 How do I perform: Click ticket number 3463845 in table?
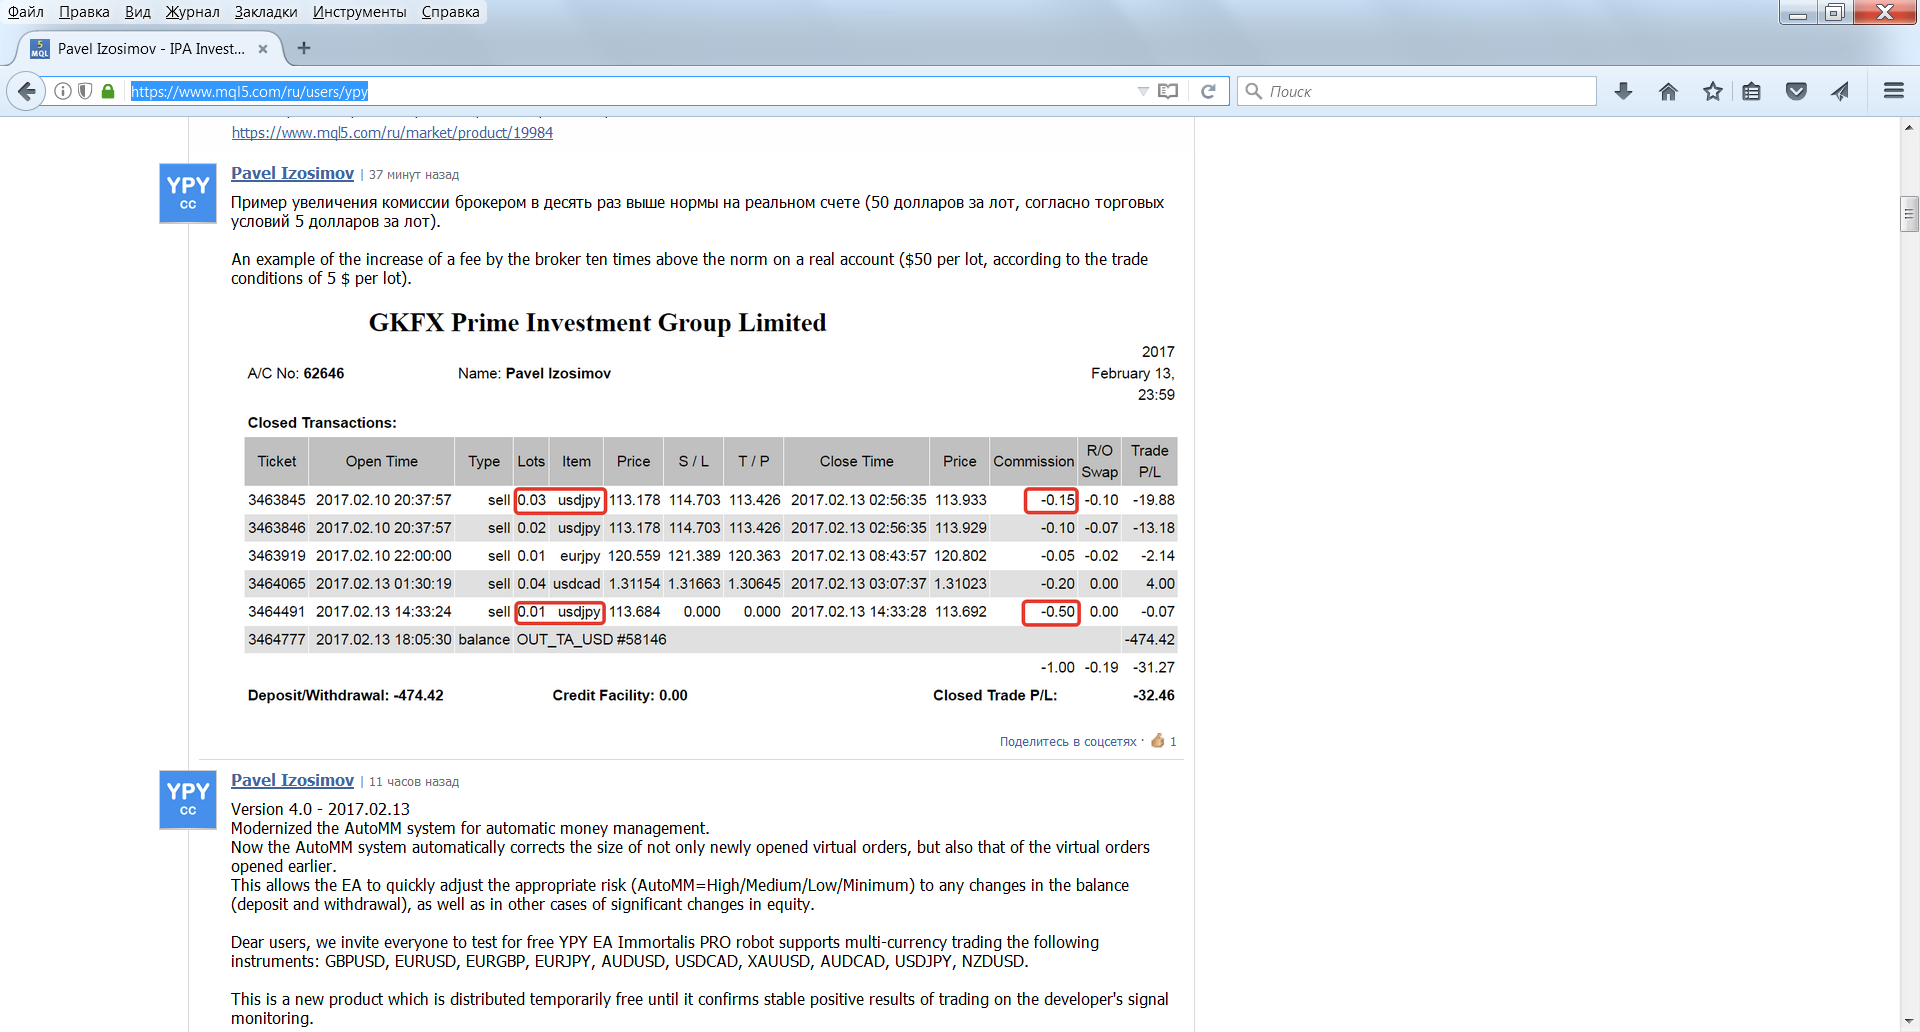(x=277, y=500)
